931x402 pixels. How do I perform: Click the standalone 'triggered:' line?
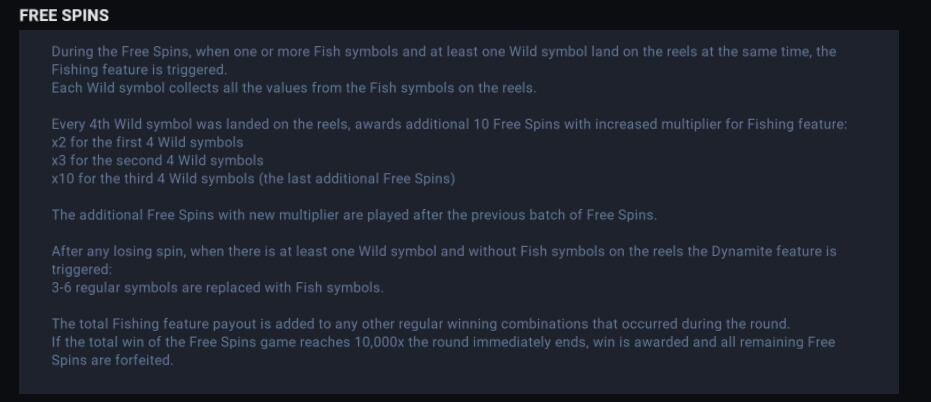point(82,270)
